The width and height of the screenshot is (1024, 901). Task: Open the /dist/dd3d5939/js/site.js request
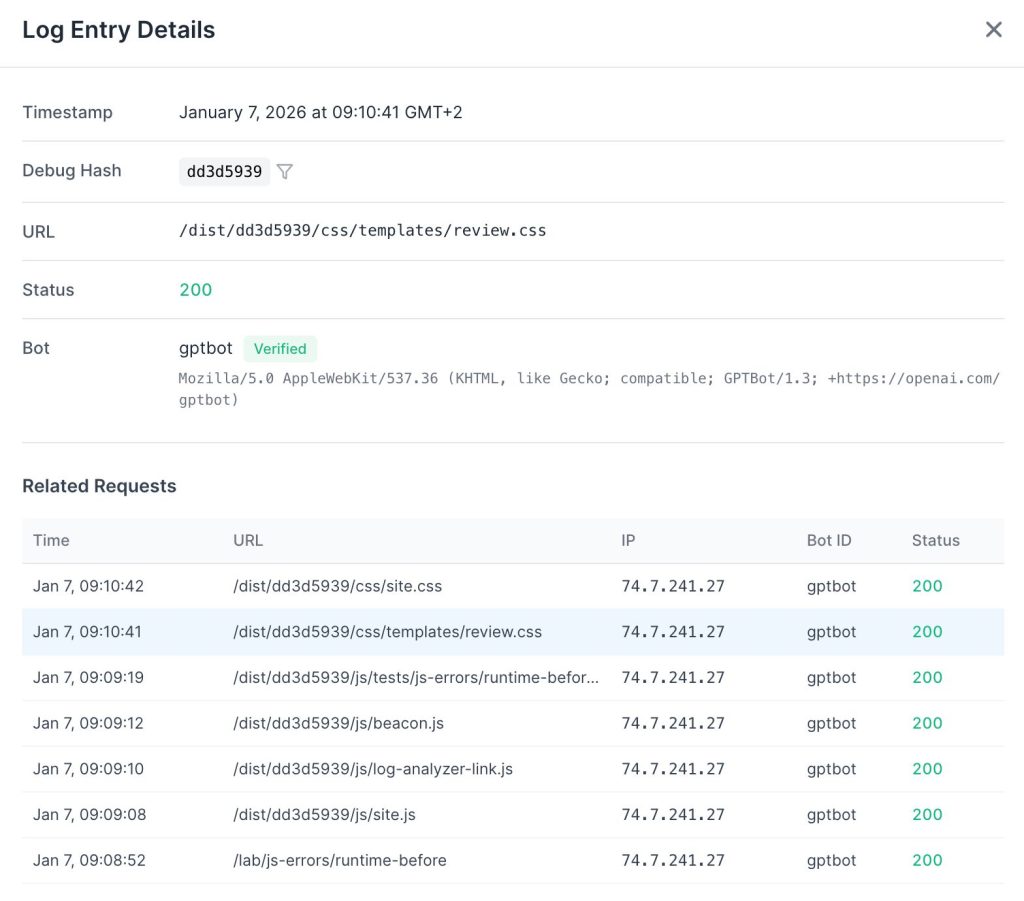point(324,815)
